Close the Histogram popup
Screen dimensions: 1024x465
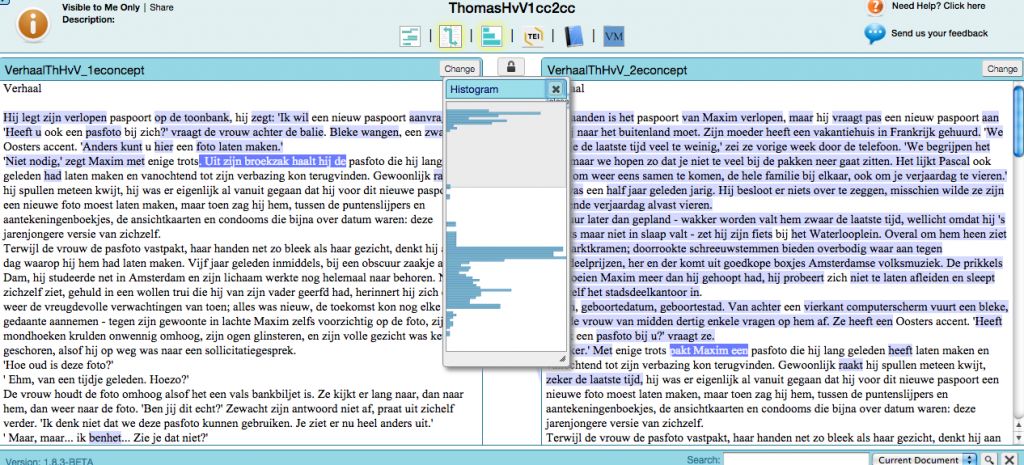(555, 89)
